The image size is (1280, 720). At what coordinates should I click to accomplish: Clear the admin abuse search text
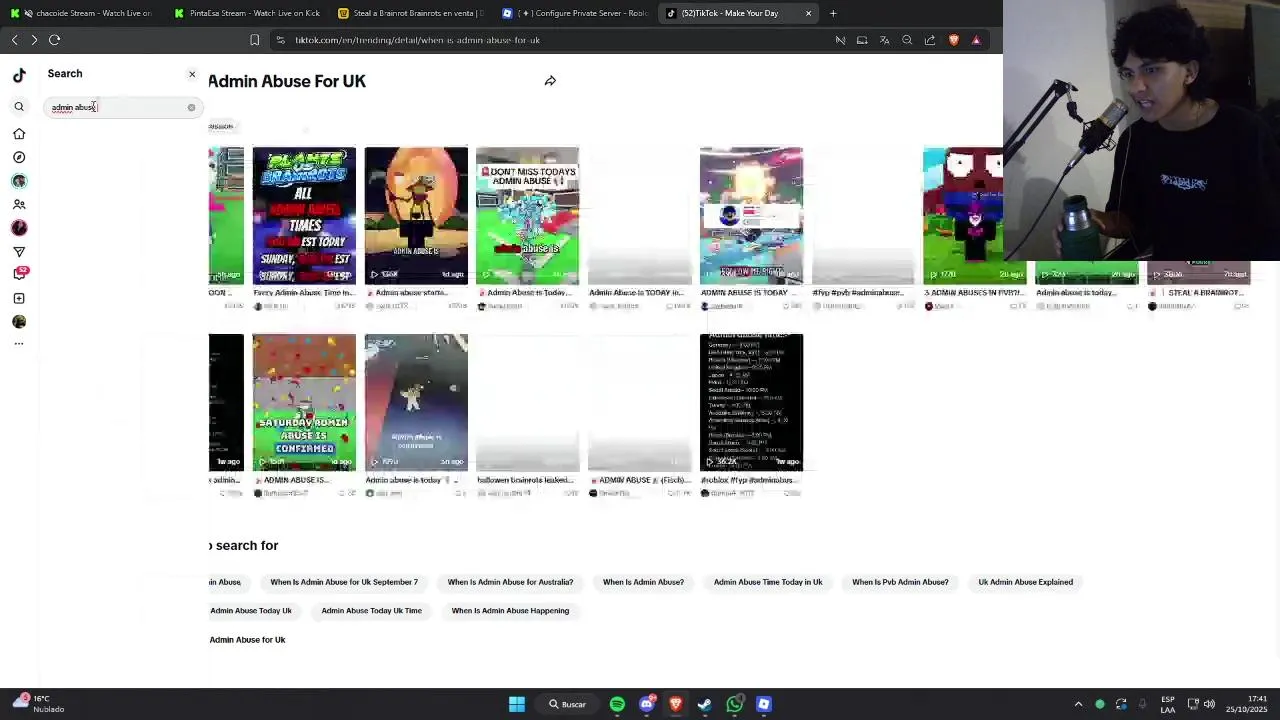[191, 107]
